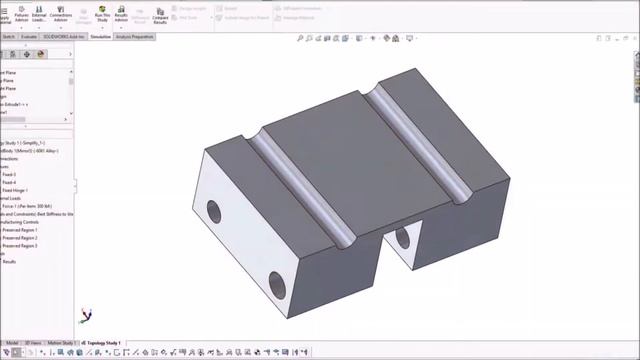The width and height of the screenshot is (640, 360).
Task: Switch to the Evaluate ribbon tab
Action: (29, 37)
